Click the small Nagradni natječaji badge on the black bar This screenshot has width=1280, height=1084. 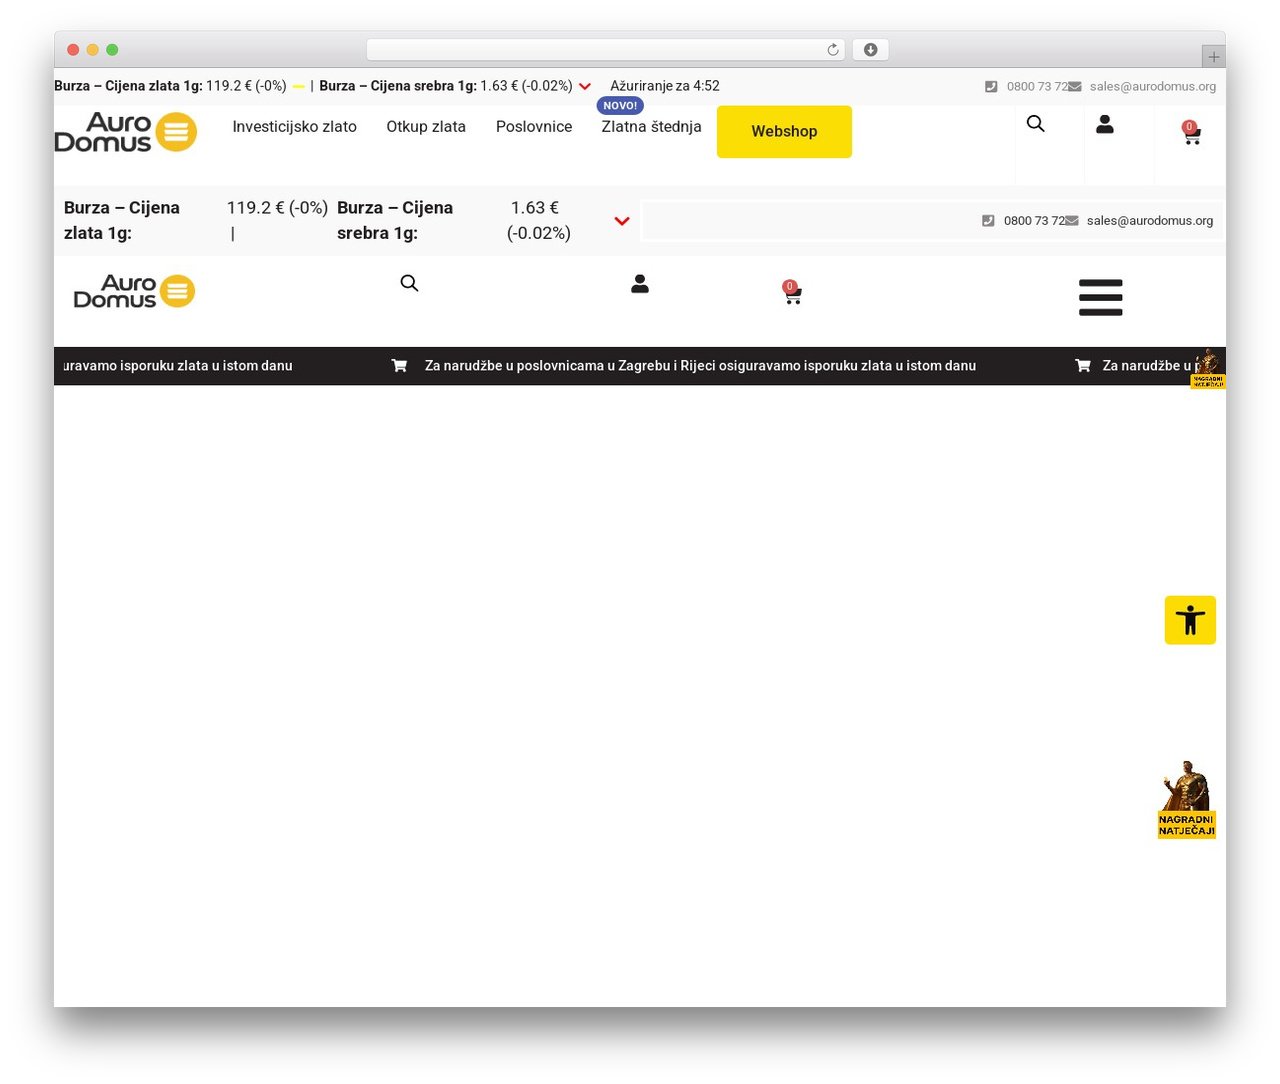1208,368
